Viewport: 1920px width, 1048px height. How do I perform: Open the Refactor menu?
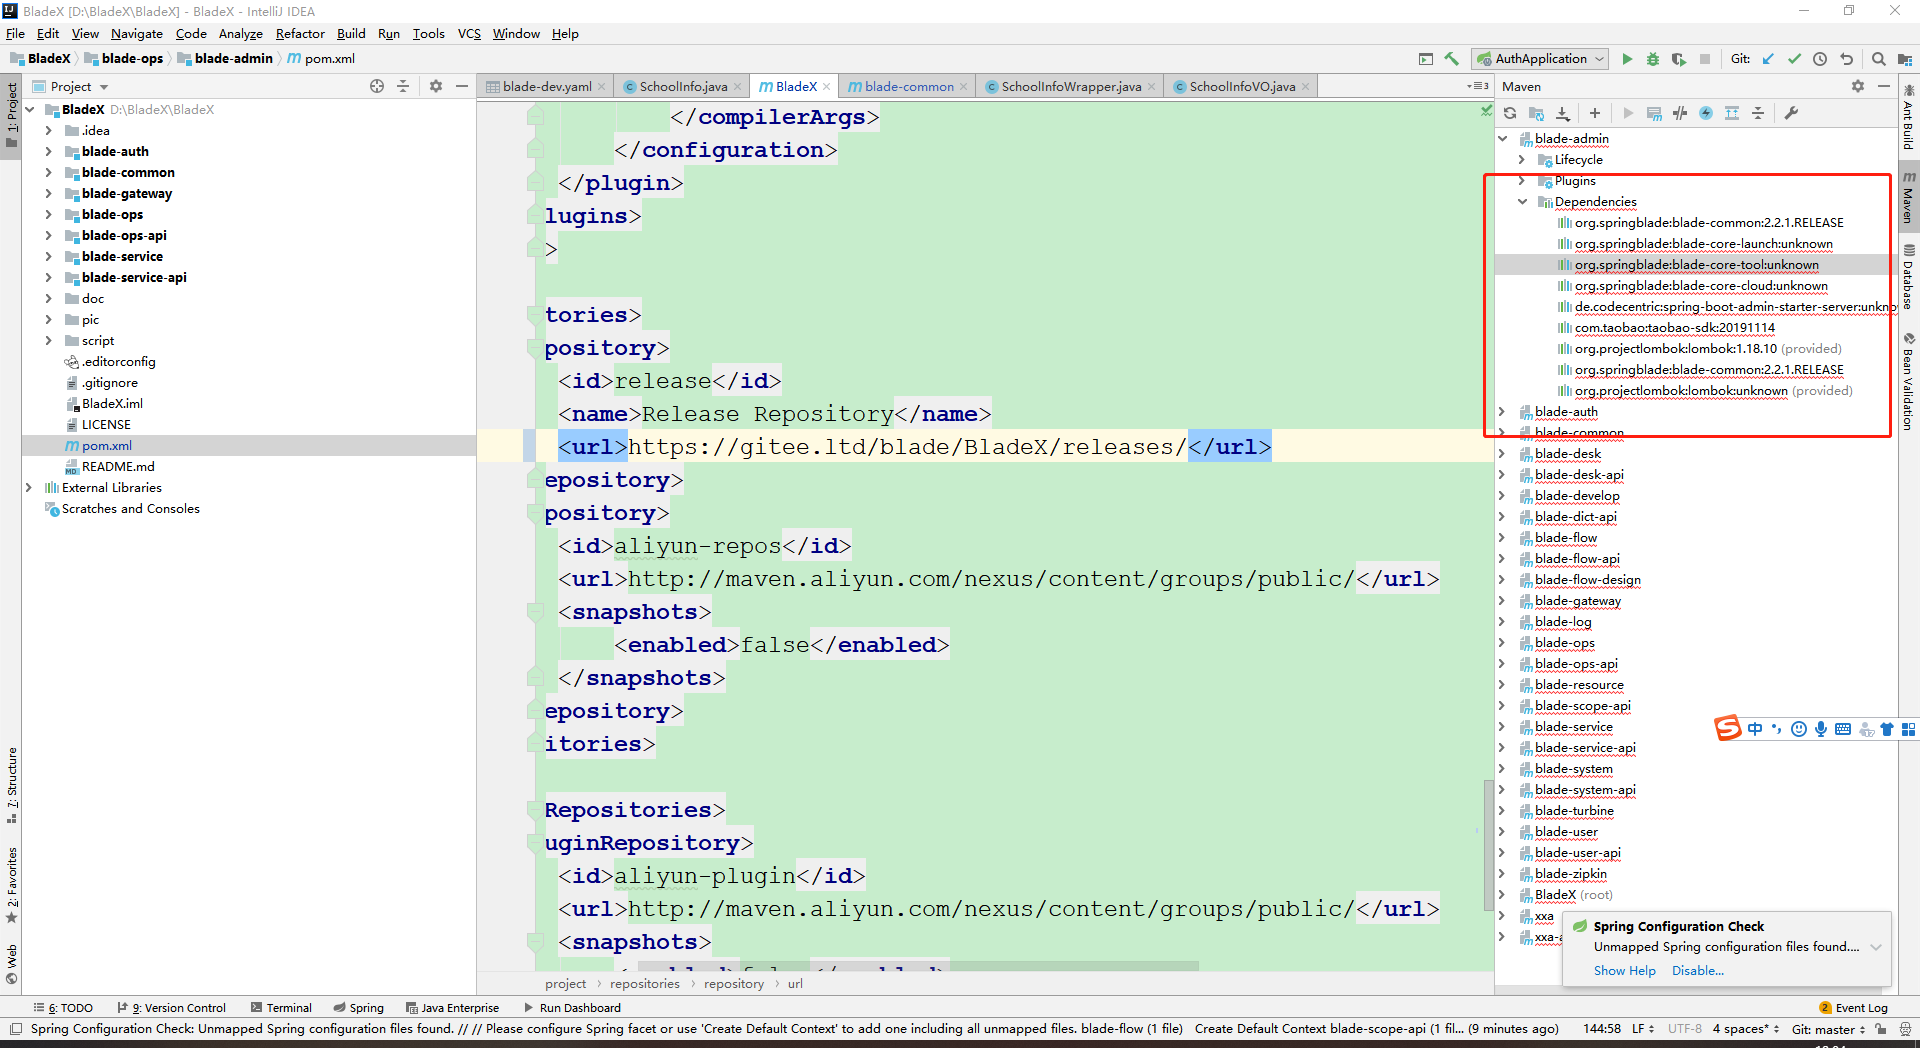point(300,33)
